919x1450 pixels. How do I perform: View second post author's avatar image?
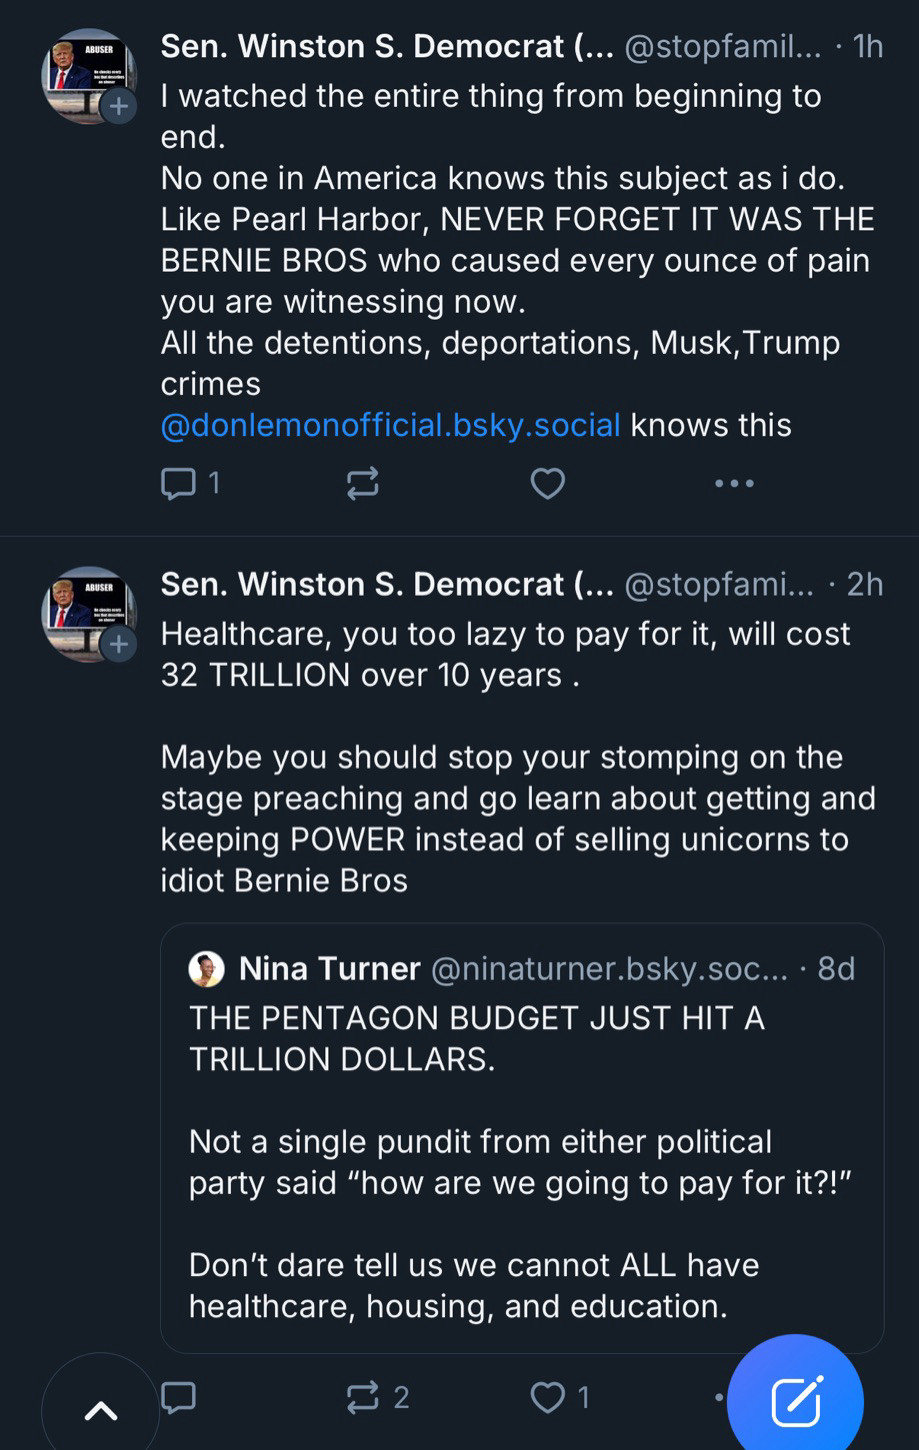coord(88,614)
